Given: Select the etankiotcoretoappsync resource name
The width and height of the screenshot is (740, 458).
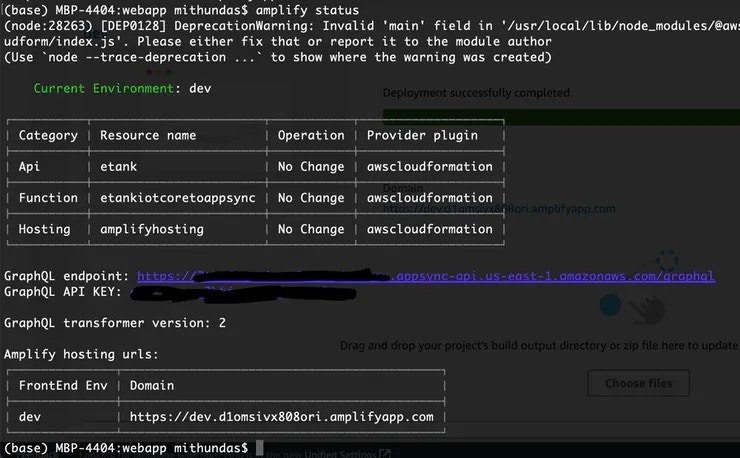Looking at the screenshot, I should pyautogui.click(x=177, y=198).
